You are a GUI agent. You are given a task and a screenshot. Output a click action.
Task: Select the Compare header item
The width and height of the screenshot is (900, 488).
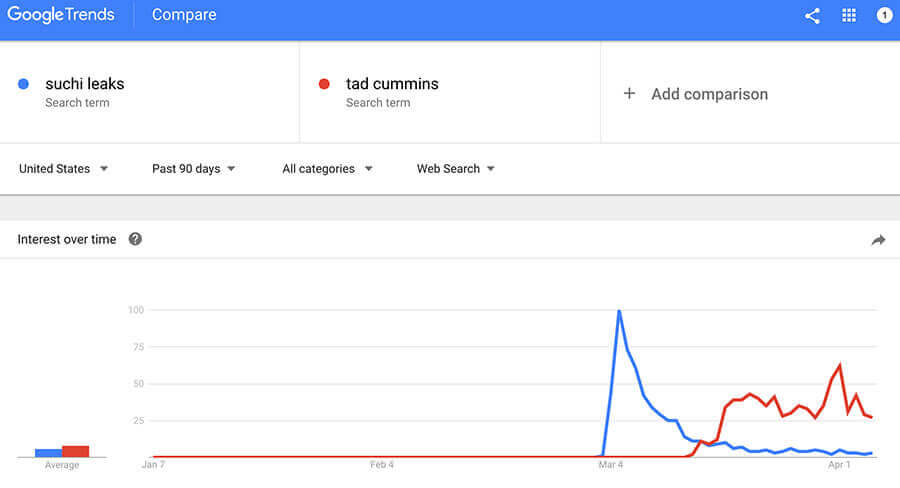click(x=184, y=15)
